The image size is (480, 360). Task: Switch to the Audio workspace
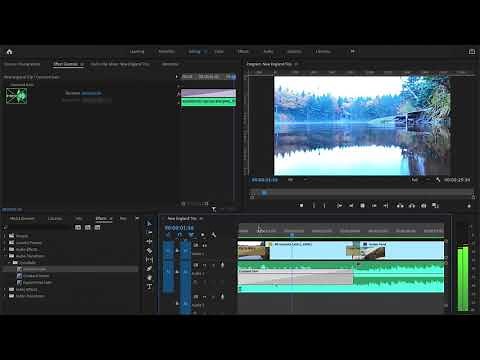[268, 51]
